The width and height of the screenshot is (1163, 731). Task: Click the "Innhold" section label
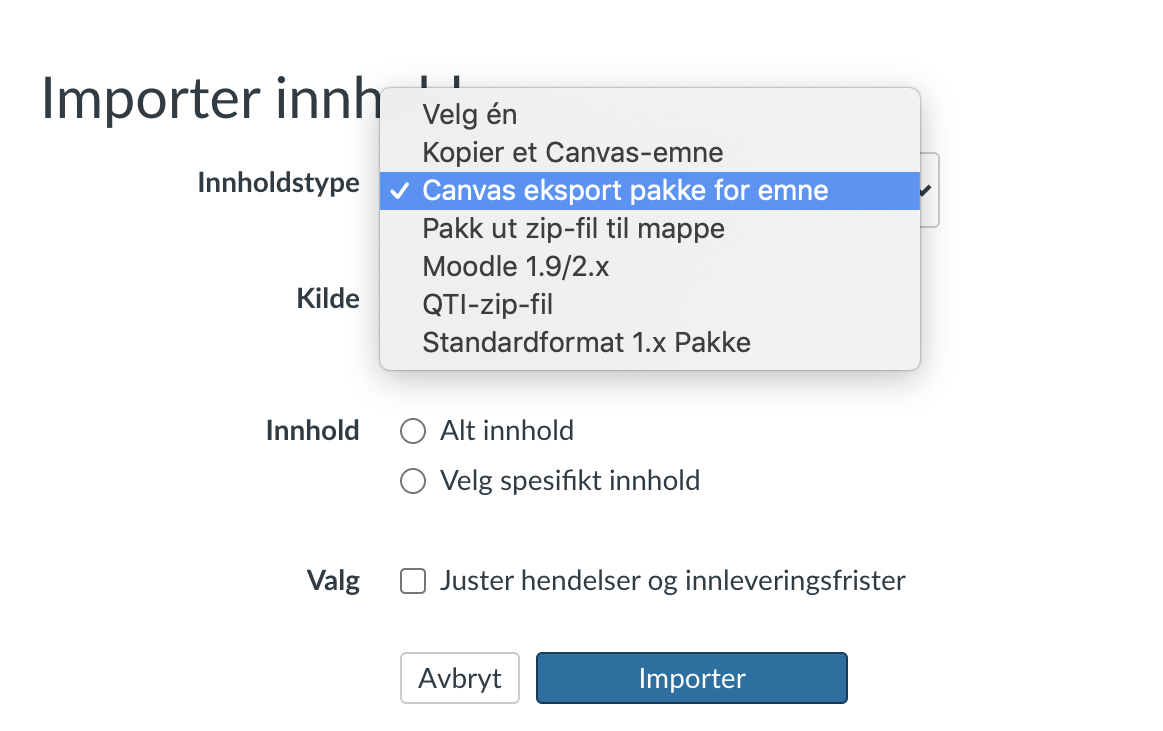click(x=312, y=431)
